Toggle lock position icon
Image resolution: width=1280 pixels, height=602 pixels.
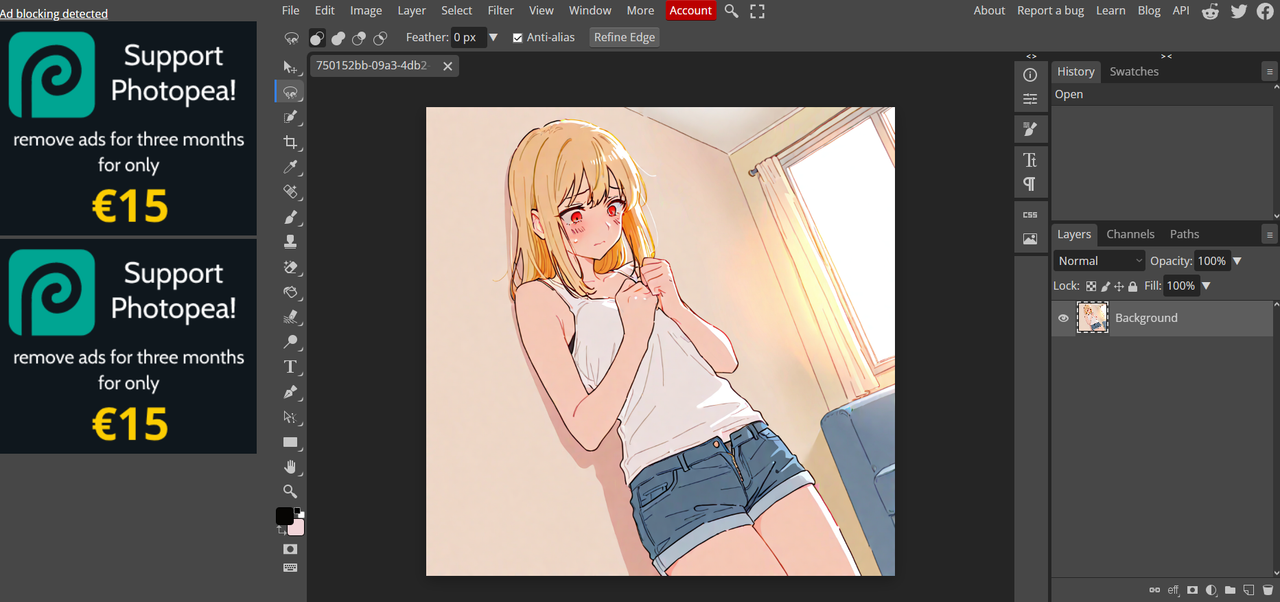[1119, 286]
